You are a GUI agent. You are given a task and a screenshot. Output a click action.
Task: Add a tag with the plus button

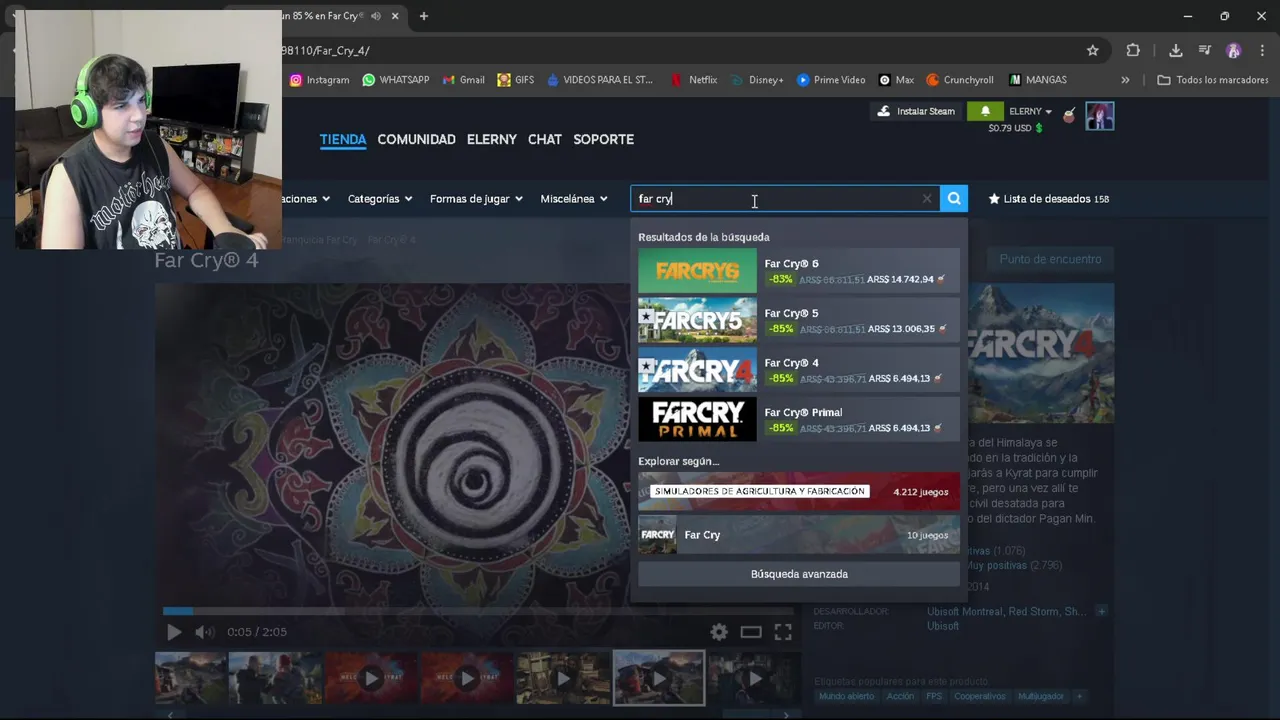click(x=1079, y=696)
